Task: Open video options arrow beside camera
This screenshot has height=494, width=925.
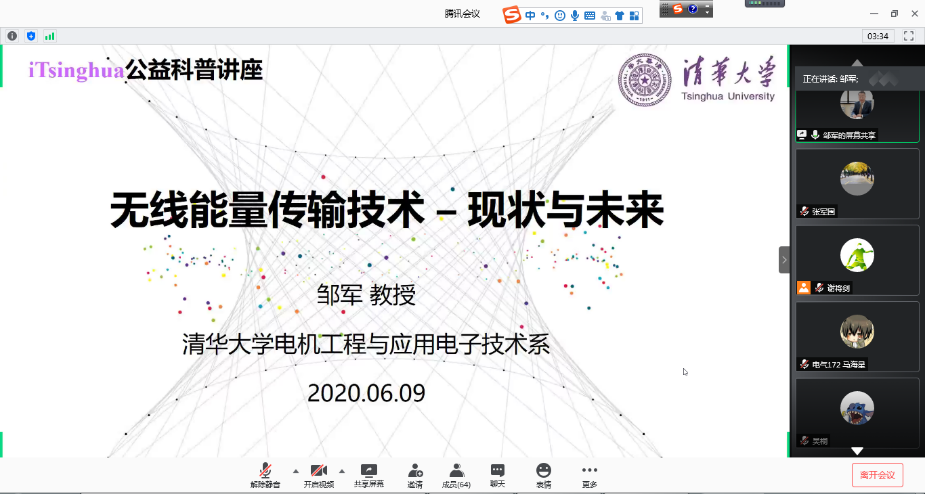Action: (342, 470)
